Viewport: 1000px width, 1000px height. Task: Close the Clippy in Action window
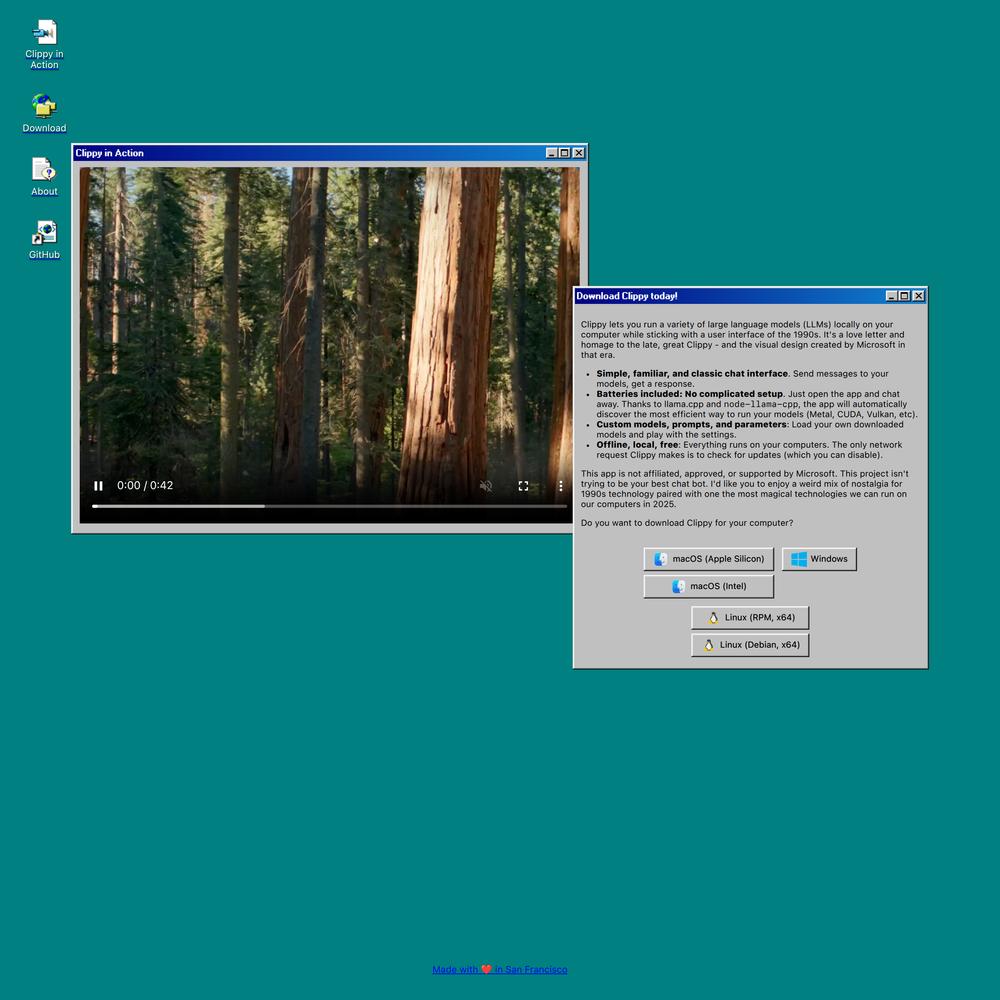(578, 153)
